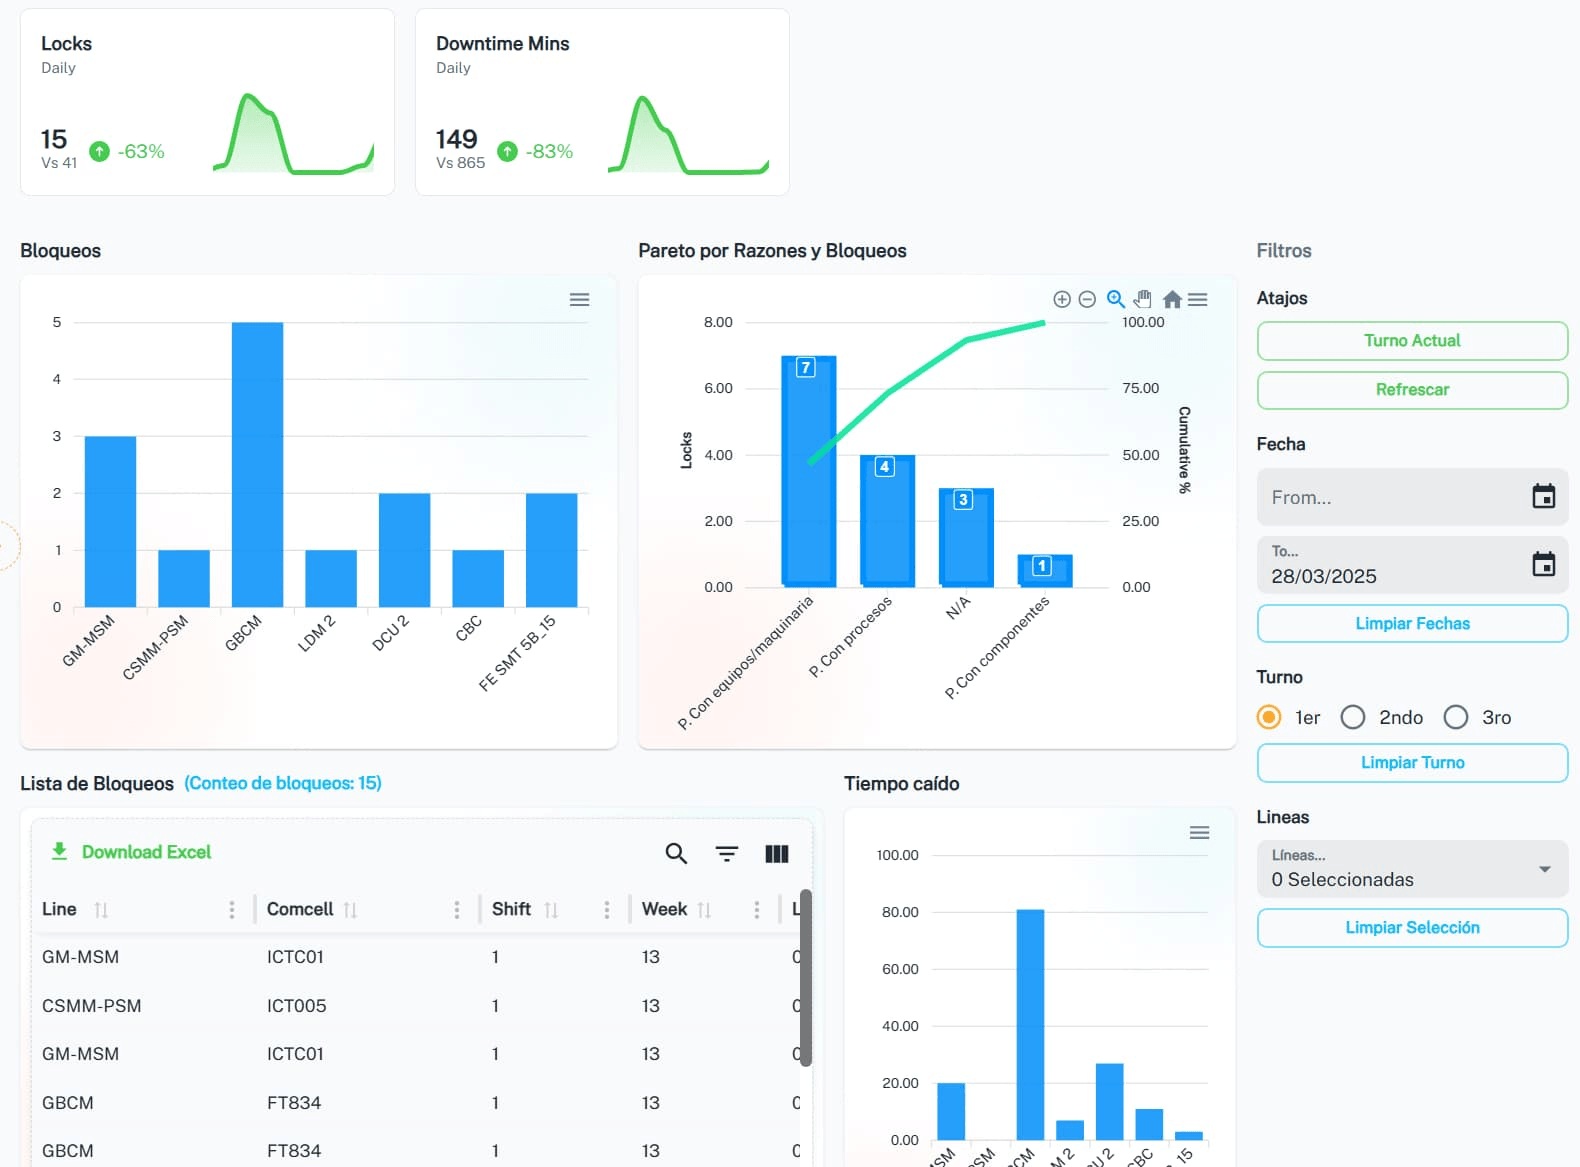Select the 1er shift radio button
The height and width of the screenshot is (1167, 1580).
[1269, 717]
